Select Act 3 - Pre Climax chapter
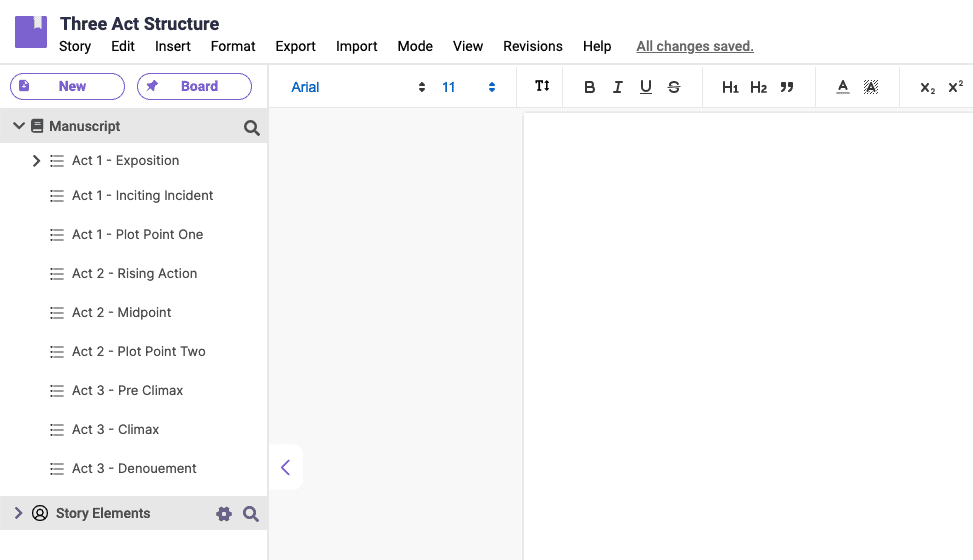 tap(127, 391)
